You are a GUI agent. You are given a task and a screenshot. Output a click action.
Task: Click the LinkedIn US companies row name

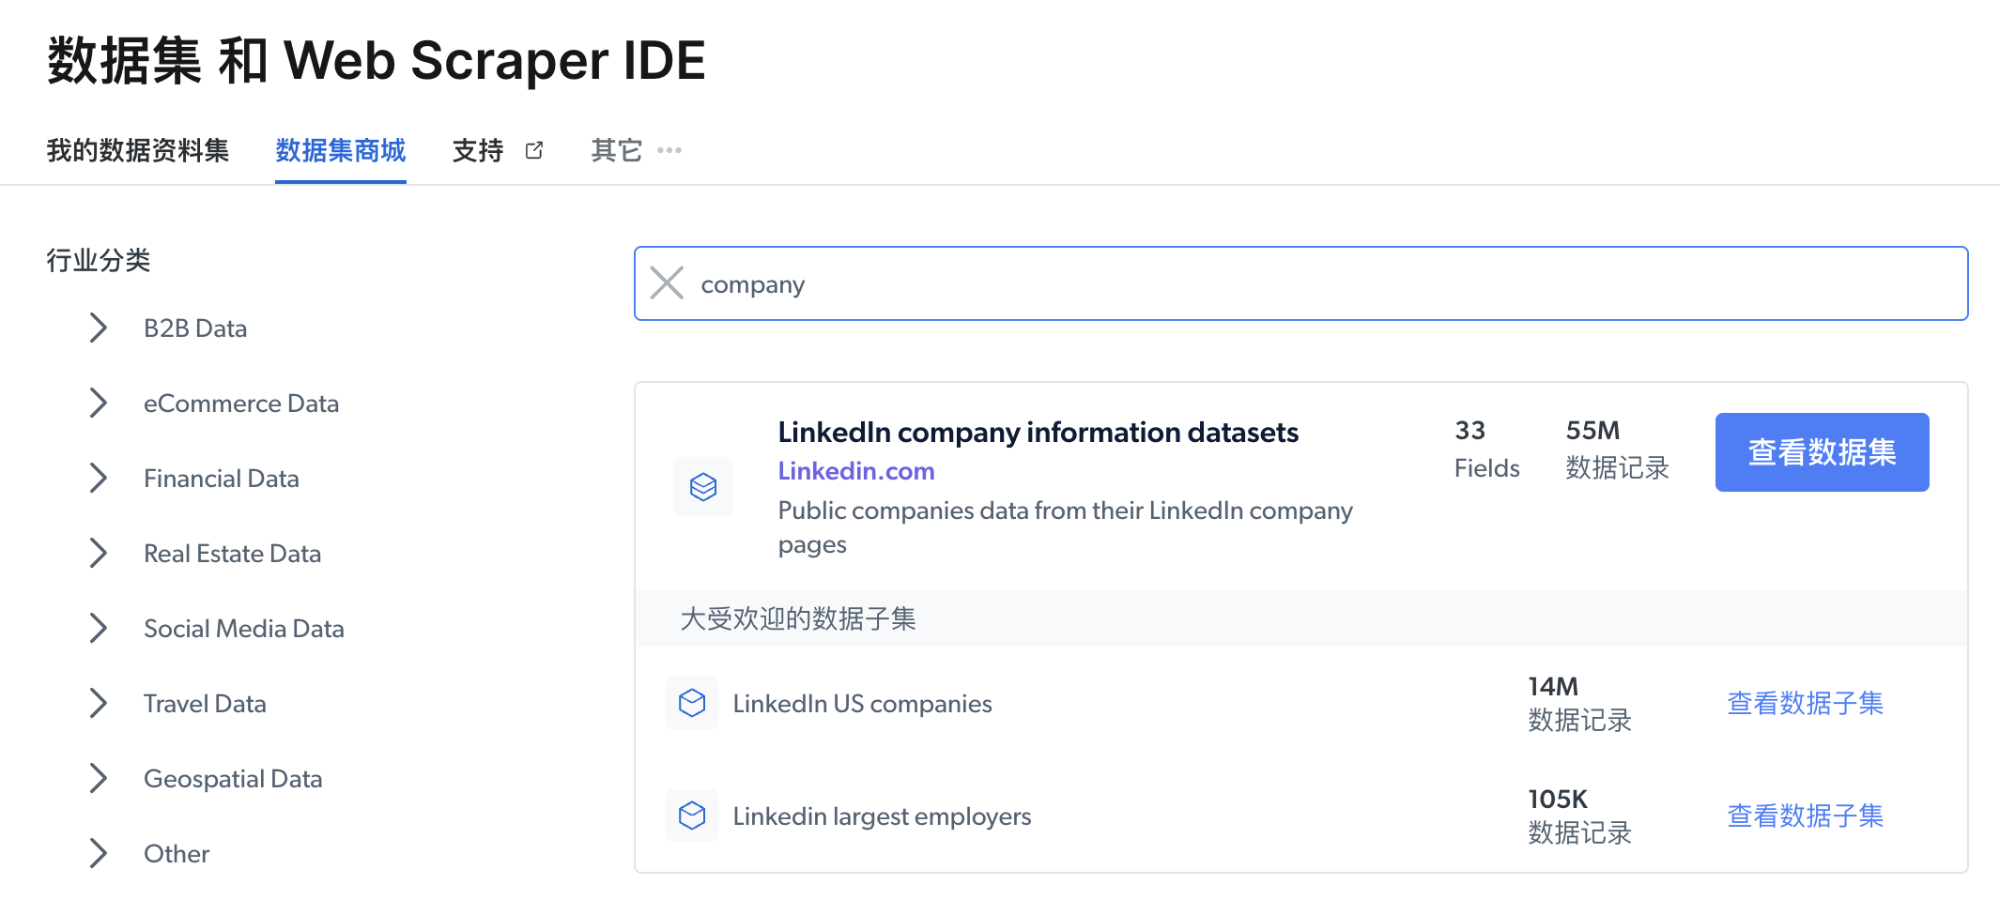click(x=862, y=703)
